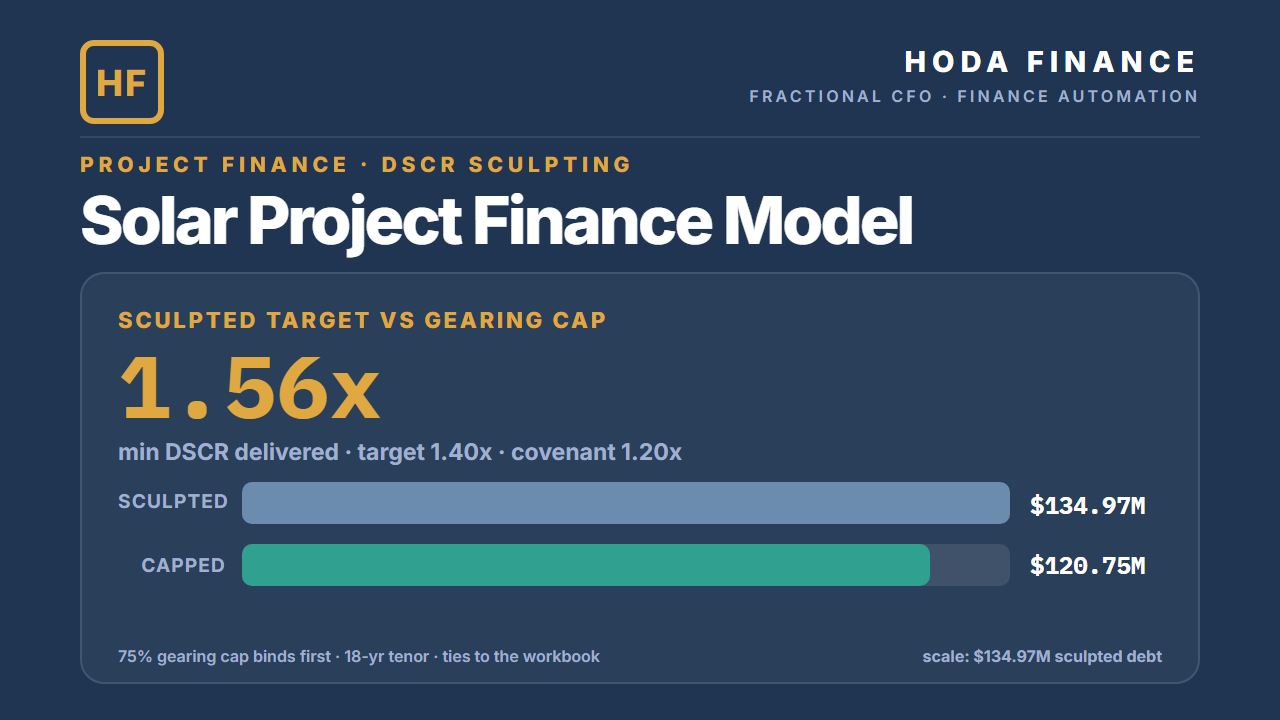Select the Sculpted Target vs Gearing Cap heading
Image resolution: width=1280 pixels, height=720 pixels.
[x=363, y=321]
